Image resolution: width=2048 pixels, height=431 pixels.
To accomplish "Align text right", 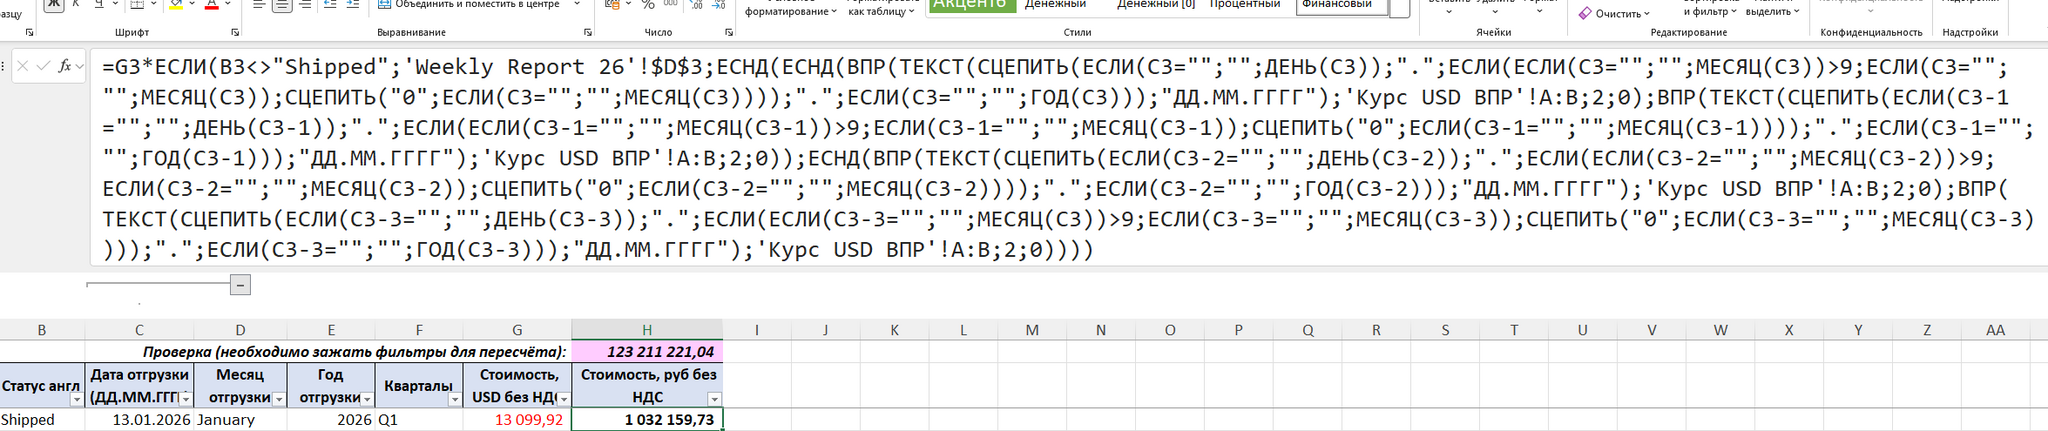I will pyautogui.click(x=305, y=4).
